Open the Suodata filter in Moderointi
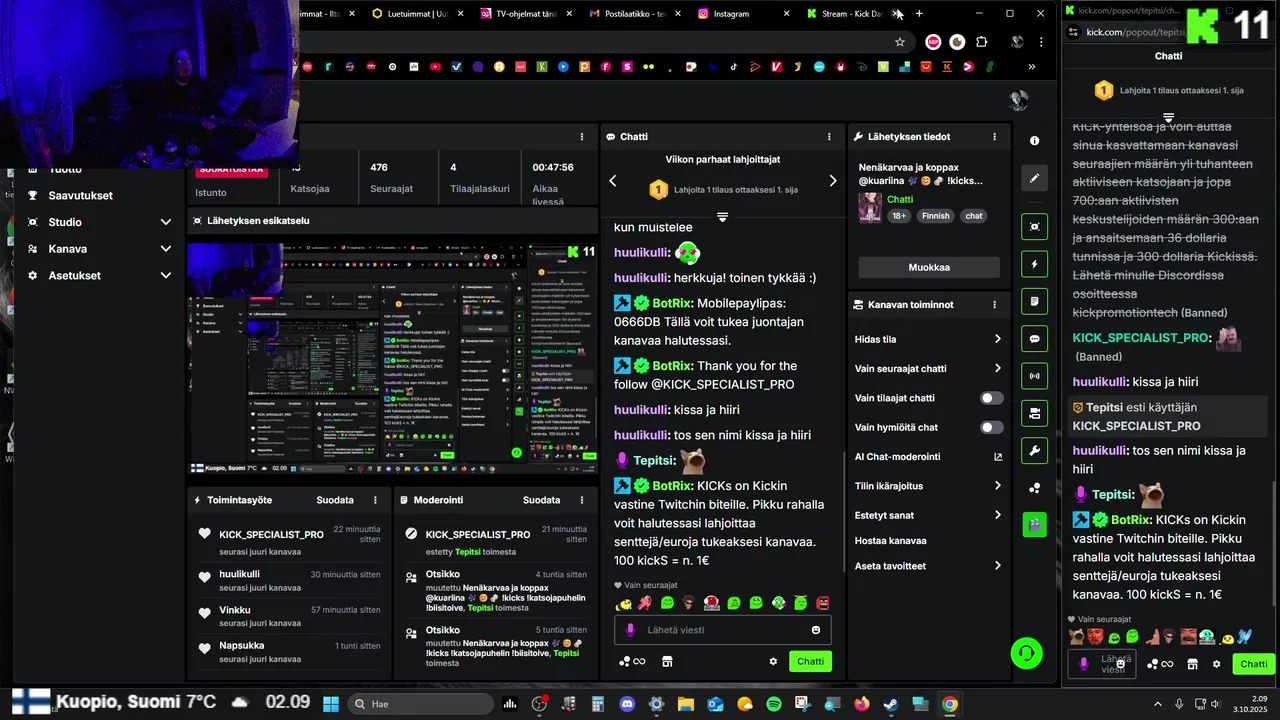The image size is (1280, 720). [541, 500]
